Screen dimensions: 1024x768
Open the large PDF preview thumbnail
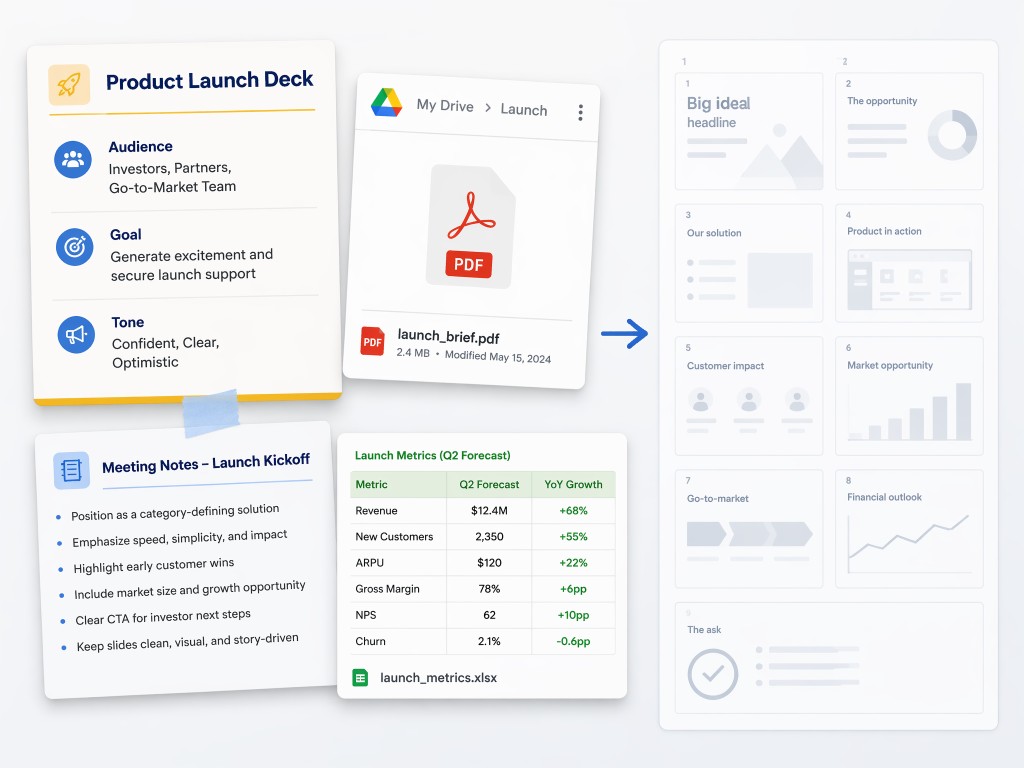[x=470, y=226]
